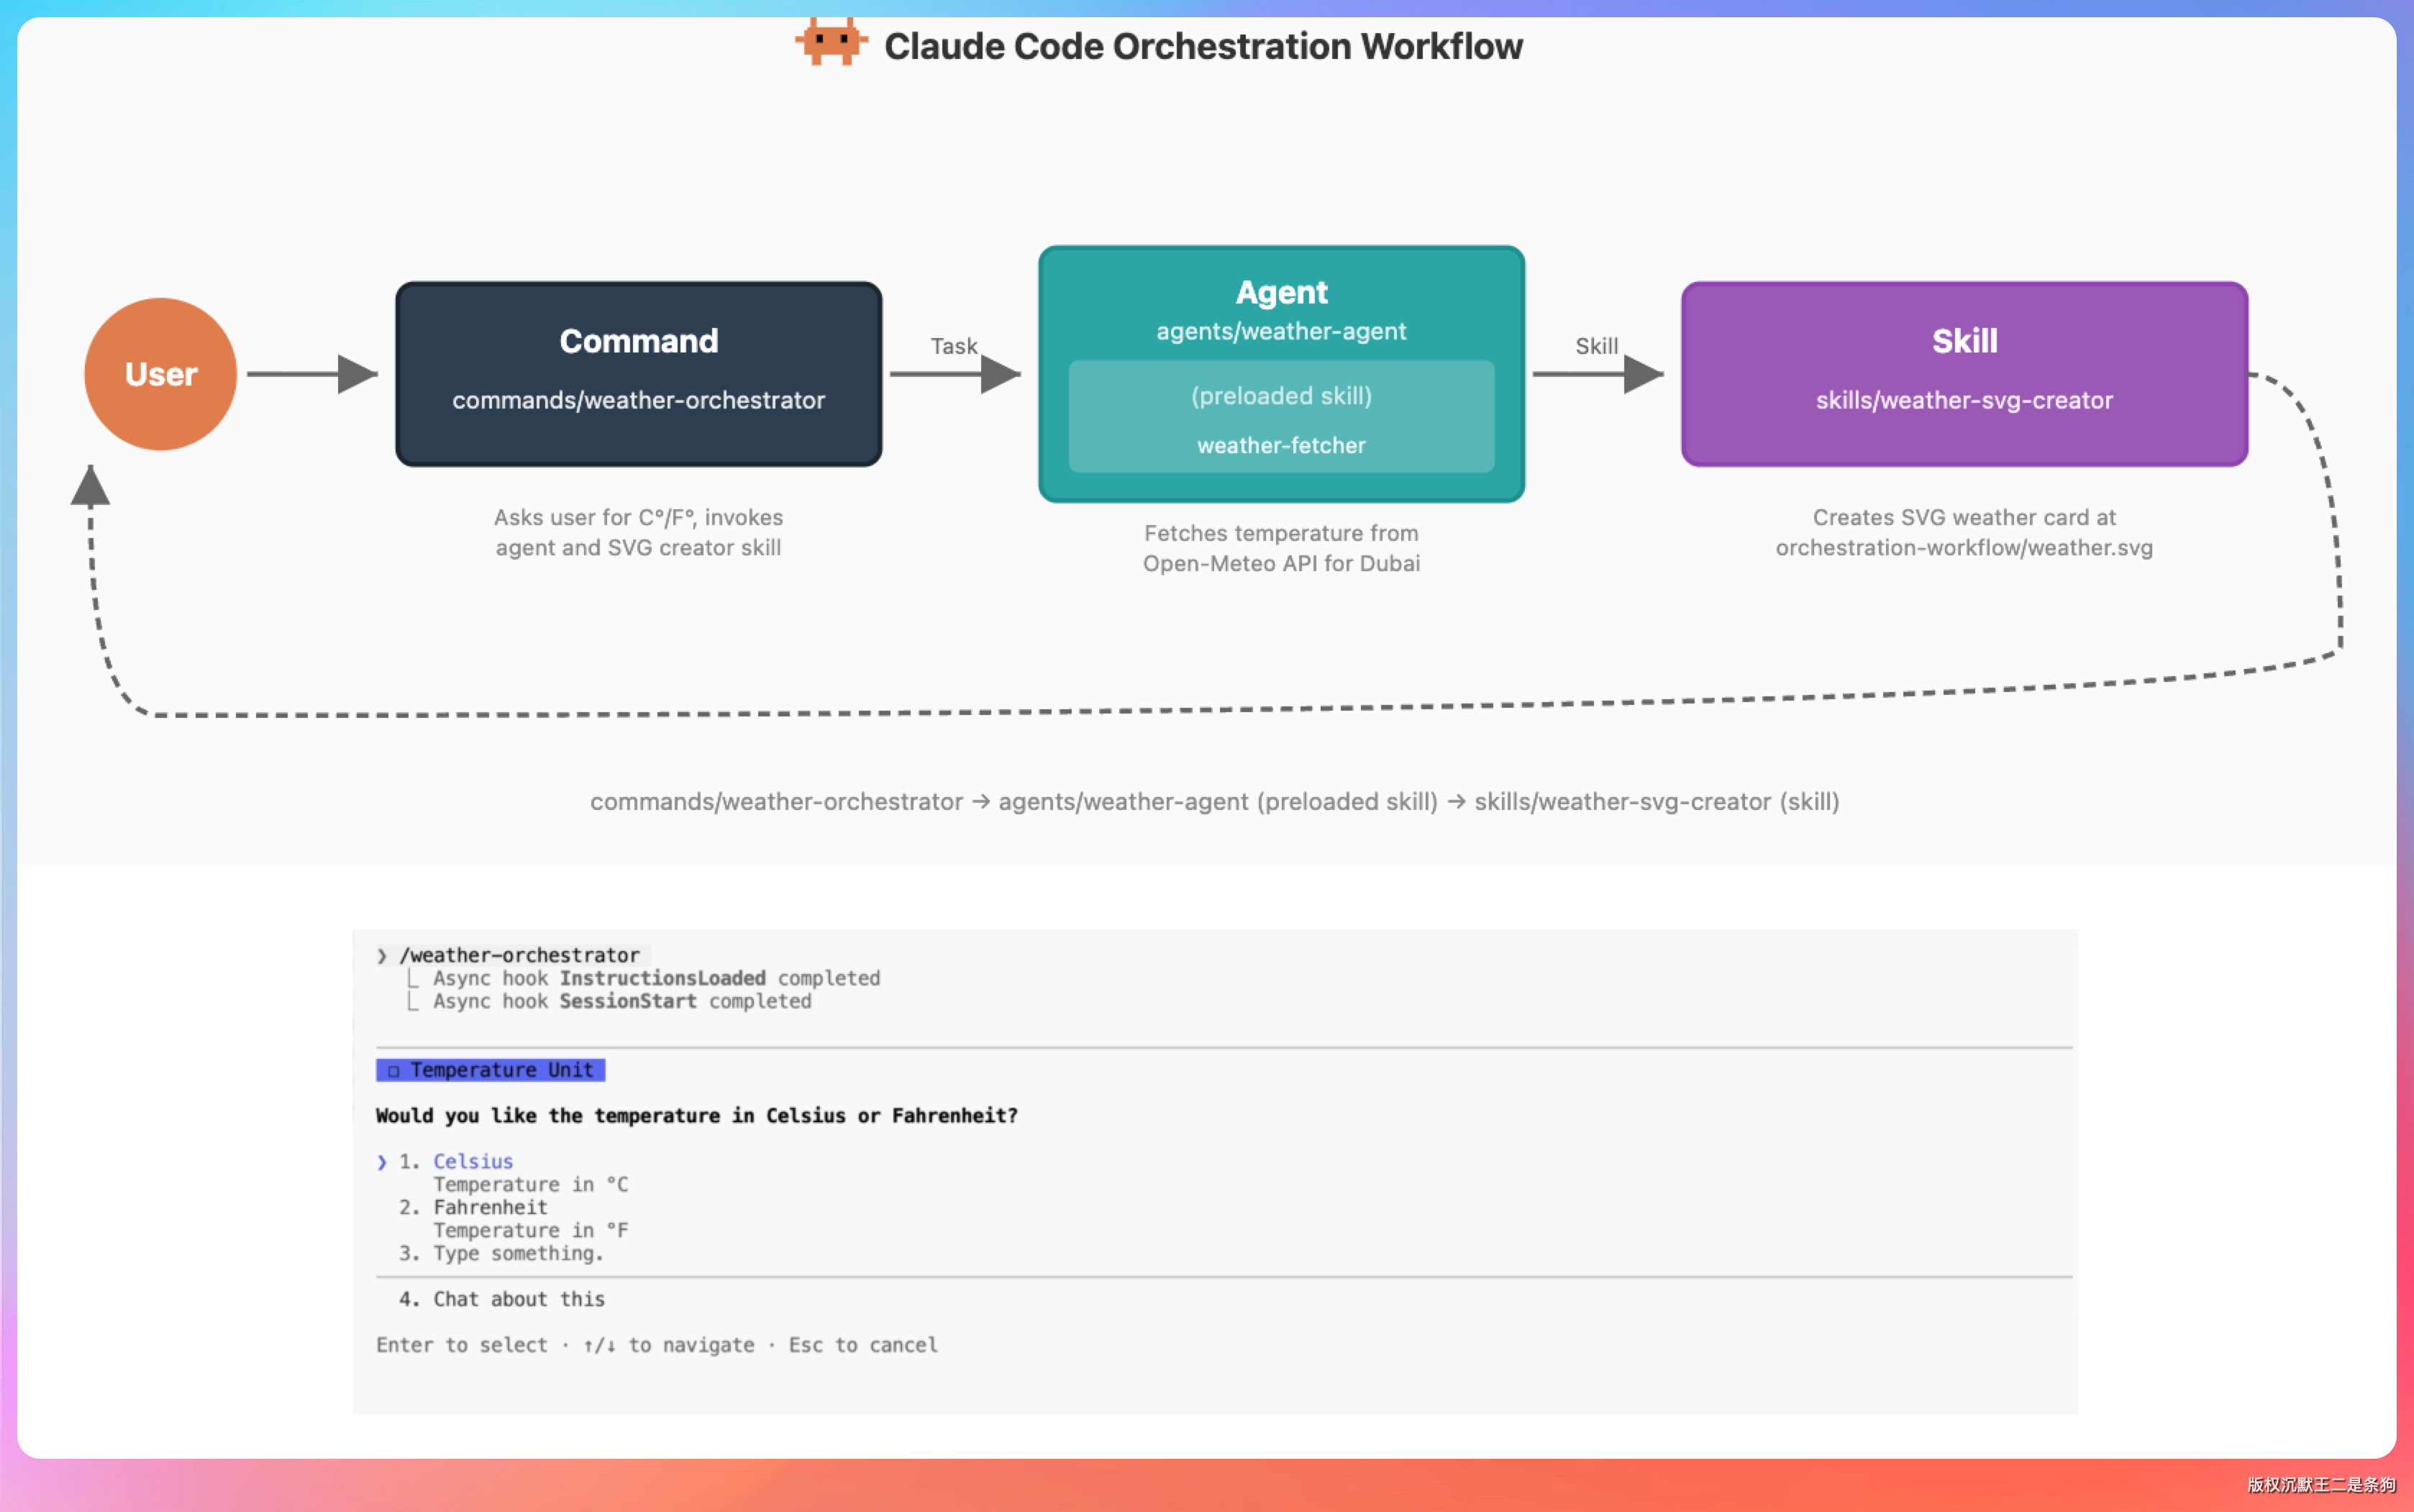
Task: Choose the Type something option
Action: [517, 1253]
